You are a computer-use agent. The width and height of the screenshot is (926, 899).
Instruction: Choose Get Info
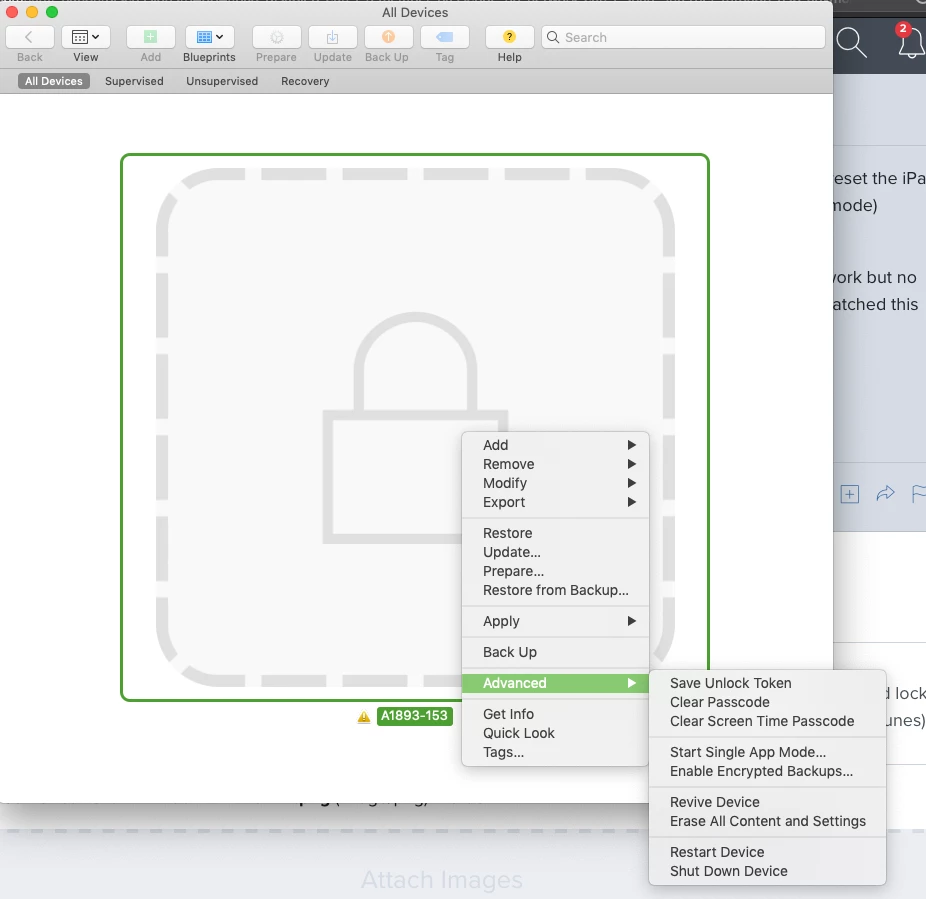[x=555, y=714]
